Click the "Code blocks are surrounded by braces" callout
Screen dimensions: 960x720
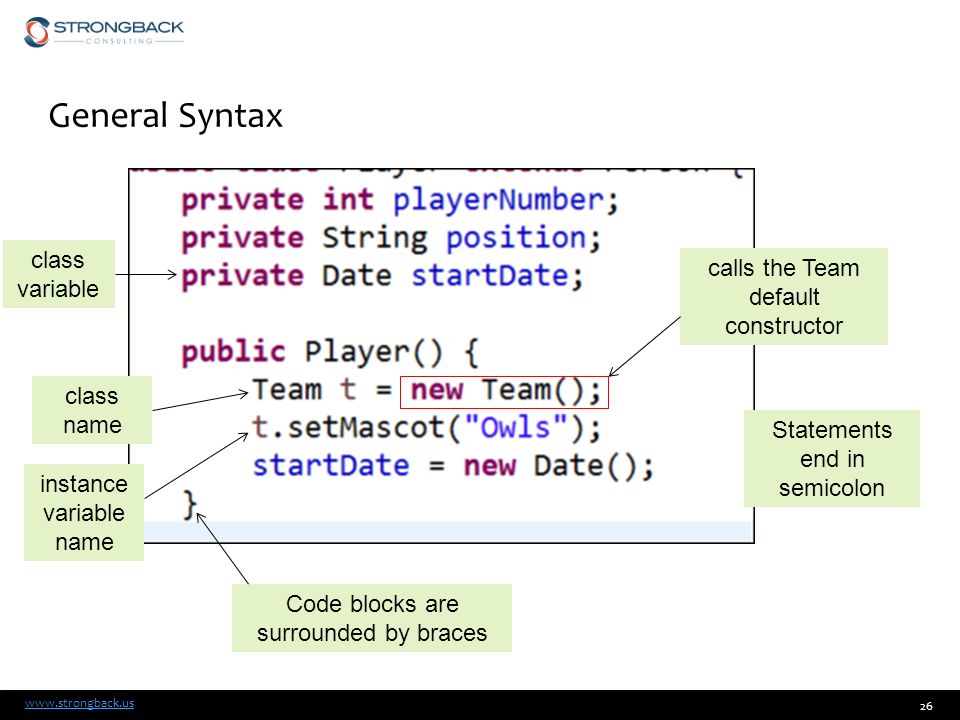click(372, 618)
